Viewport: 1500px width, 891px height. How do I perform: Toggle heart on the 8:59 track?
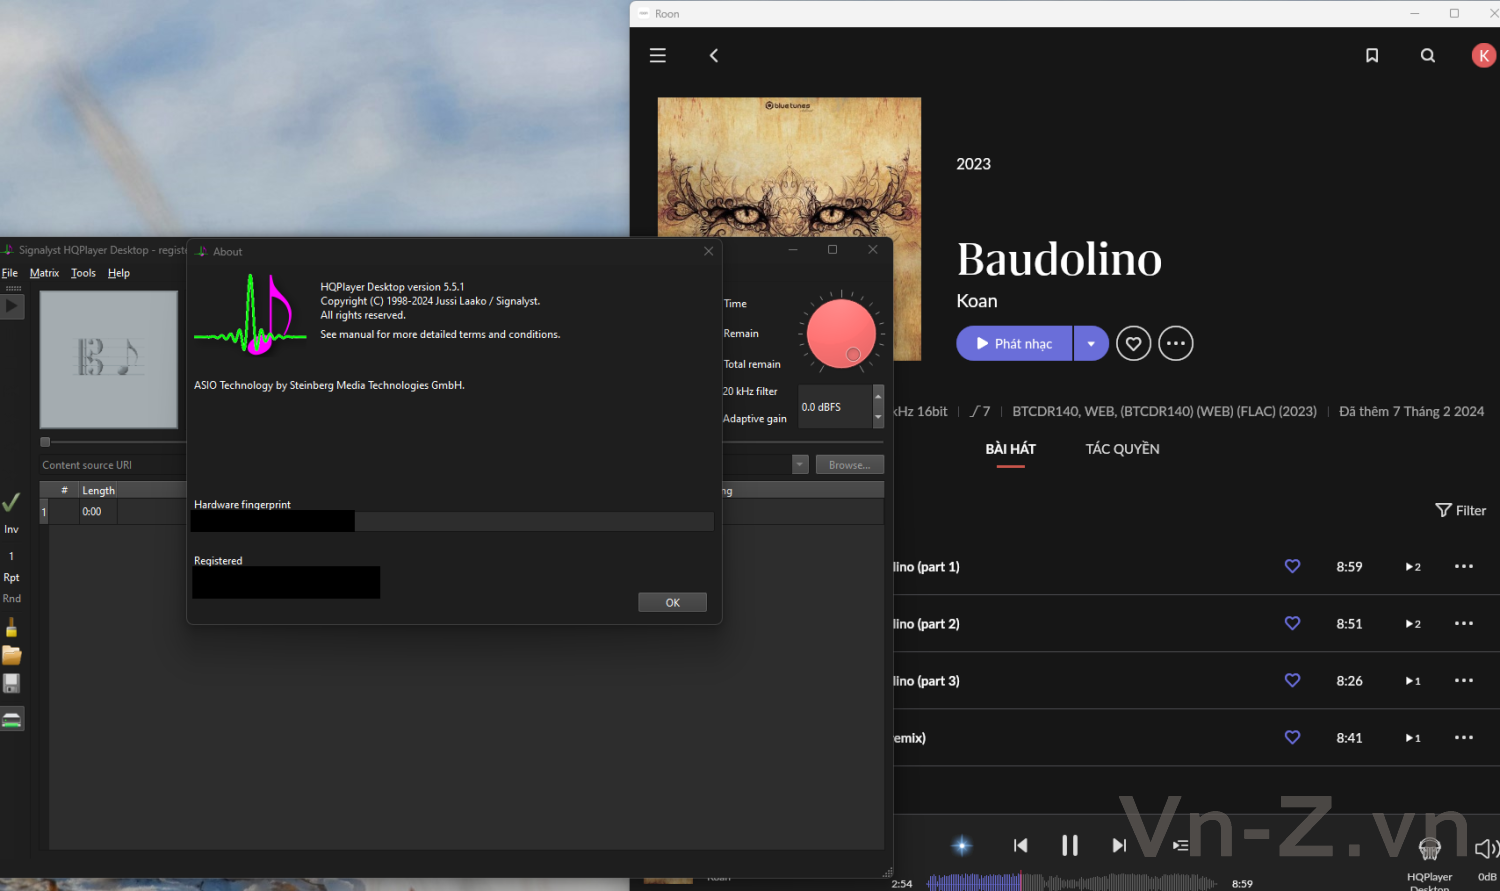pos(1292,567)
